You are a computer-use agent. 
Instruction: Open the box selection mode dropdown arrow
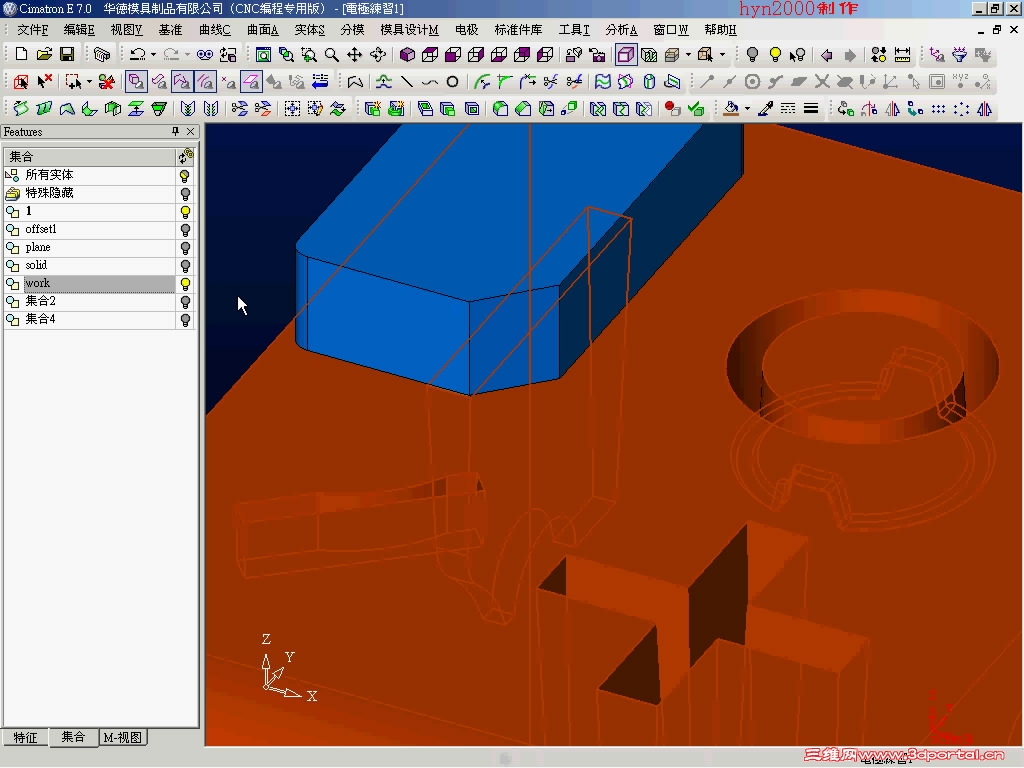pyautogui.click(x=89, y=82)
